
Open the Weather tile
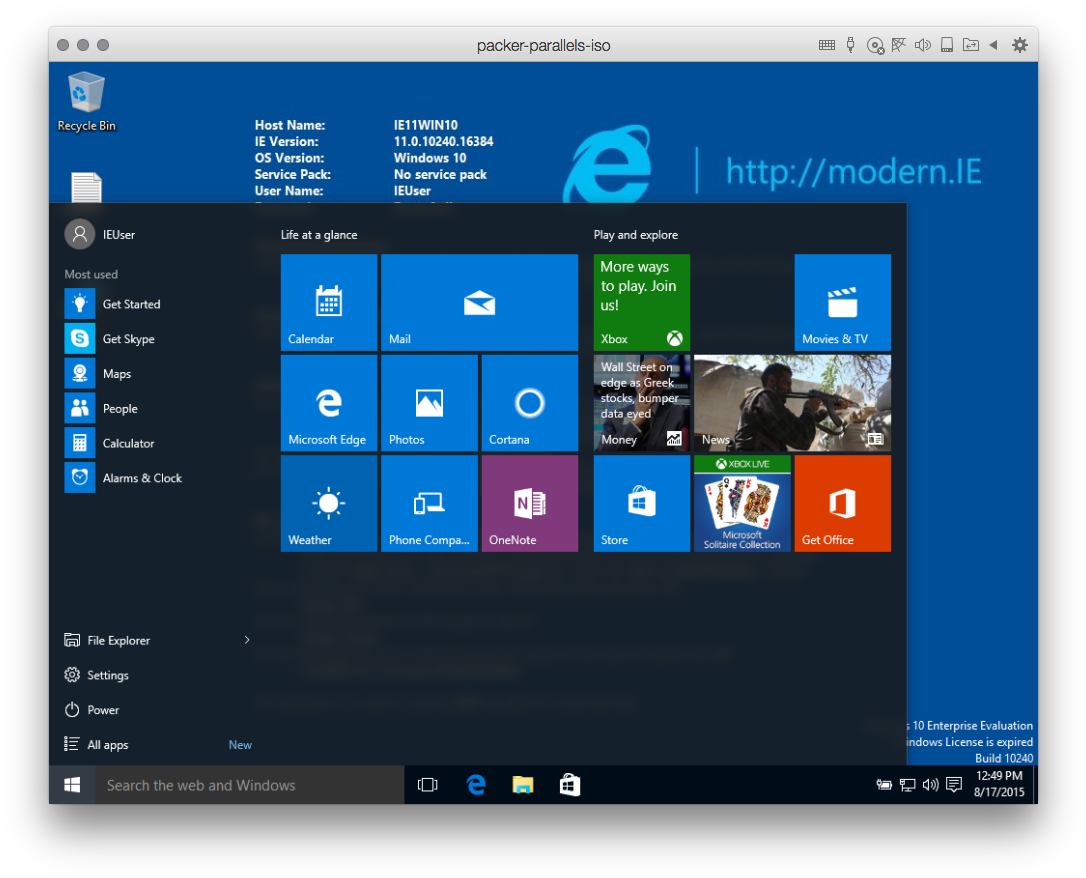[x=328, y=503]
